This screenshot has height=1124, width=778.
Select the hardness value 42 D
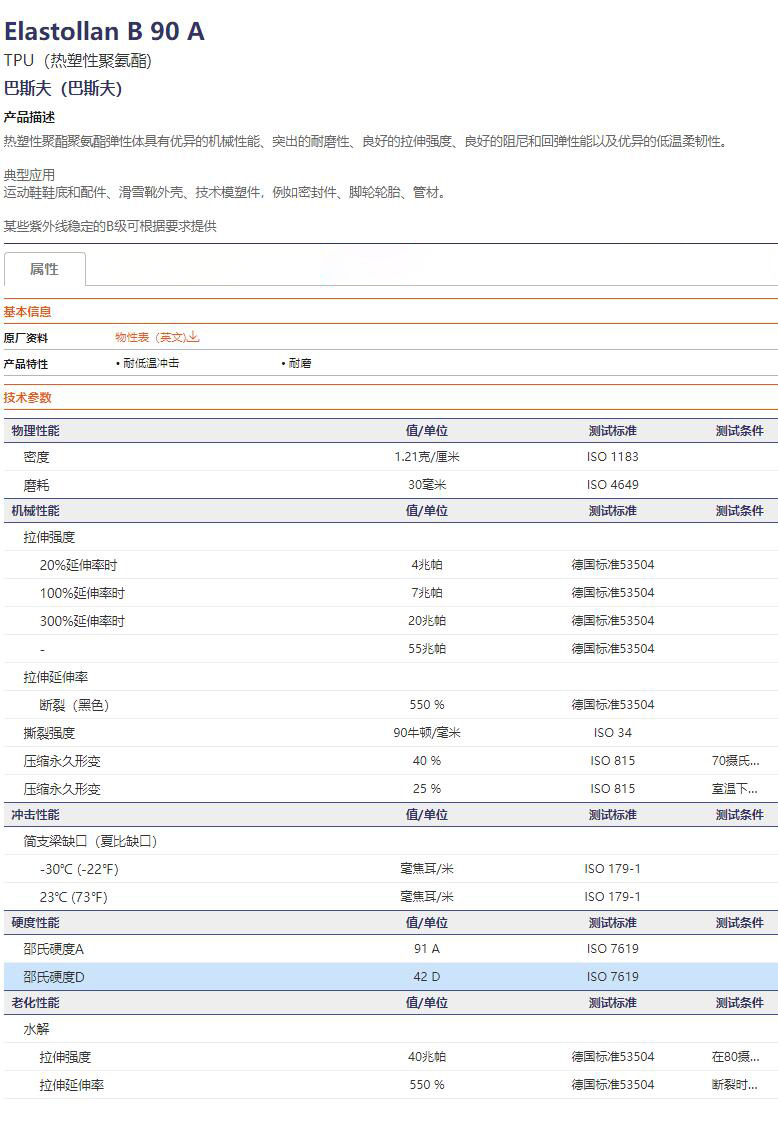click(x=427, y=976)
